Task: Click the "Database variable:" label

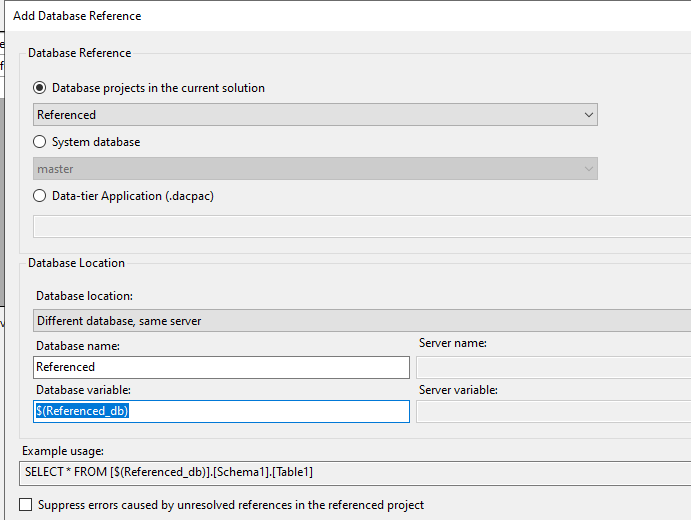Action: click(84, 390)
